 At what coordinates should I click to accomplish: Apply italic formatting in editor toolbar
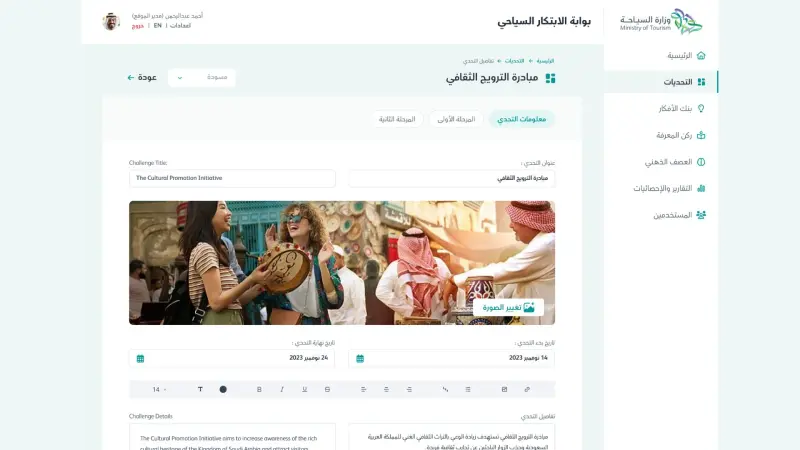click(282, 389)
